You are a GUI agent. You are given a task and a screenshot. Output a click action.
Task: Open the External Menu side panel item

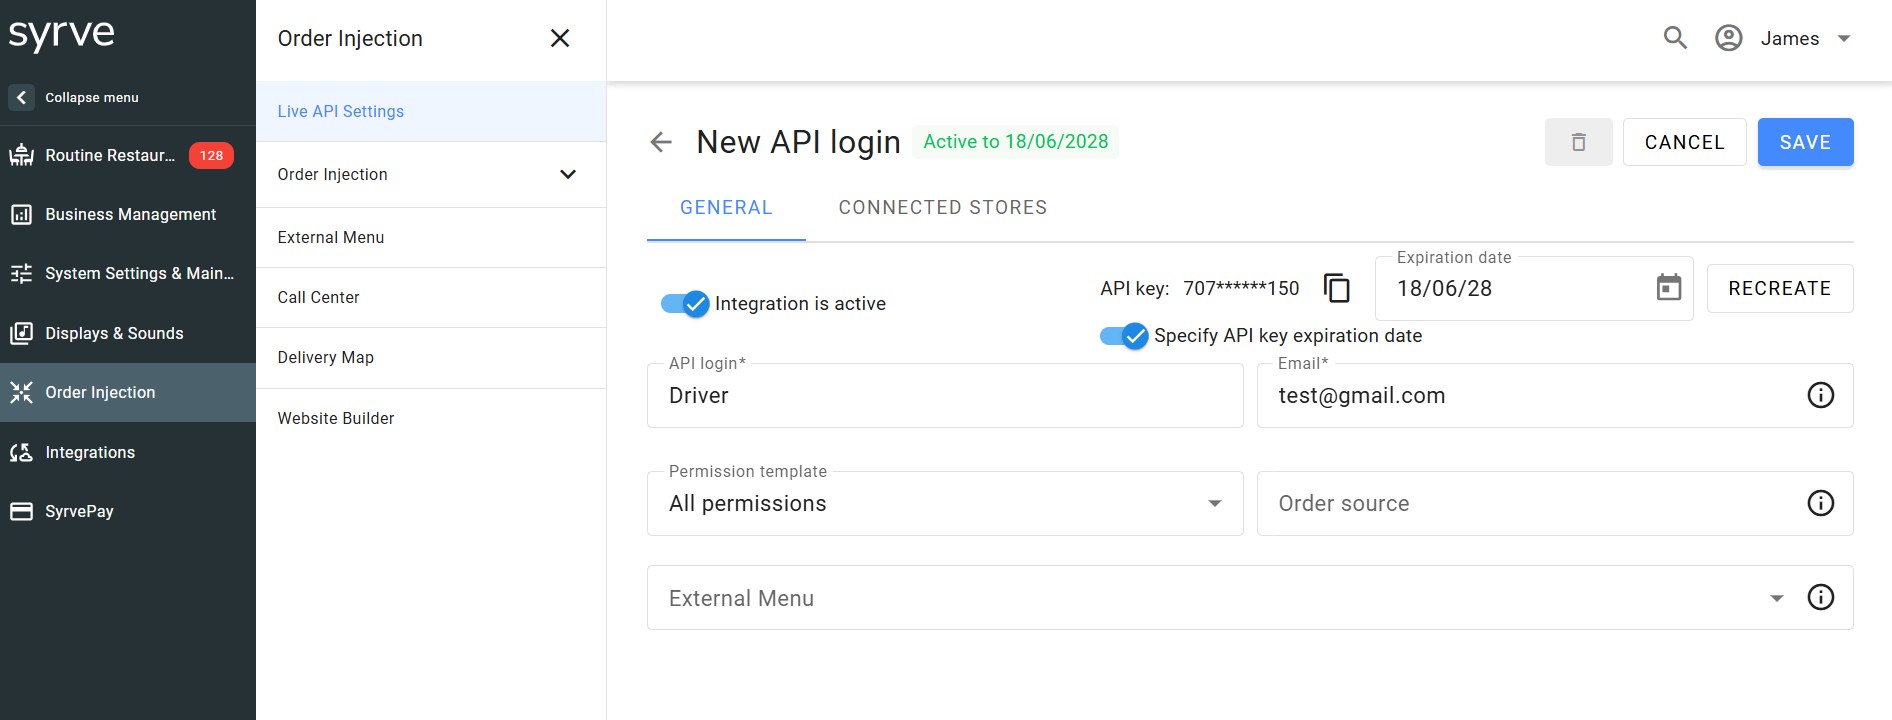pos(431,237)
